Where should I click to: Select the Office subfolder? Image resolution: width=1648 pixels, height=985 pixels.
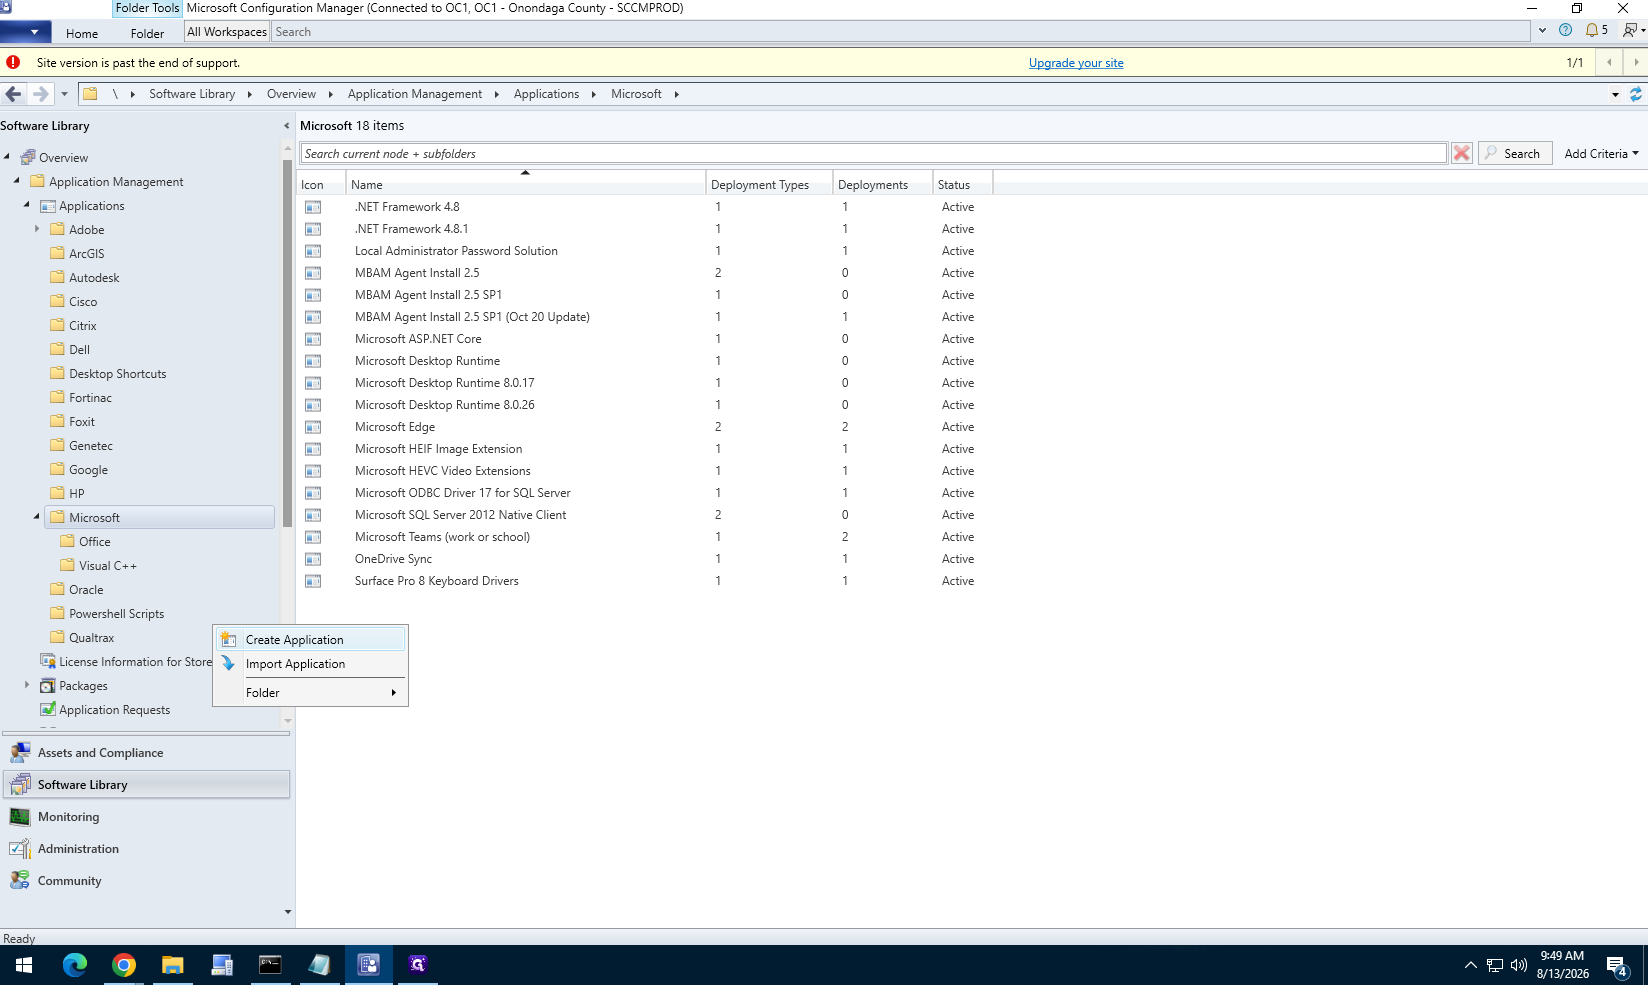95,541
